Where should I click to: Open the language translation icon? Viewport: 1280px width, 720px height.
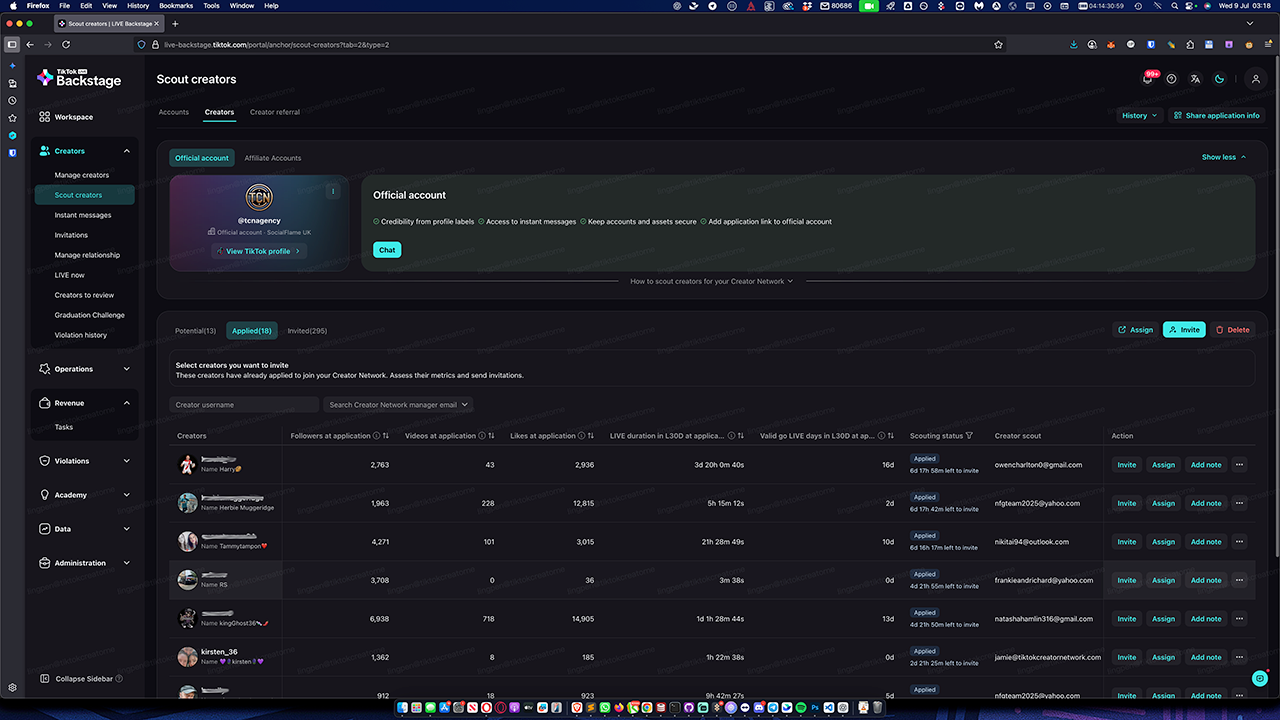[1195, 80]
